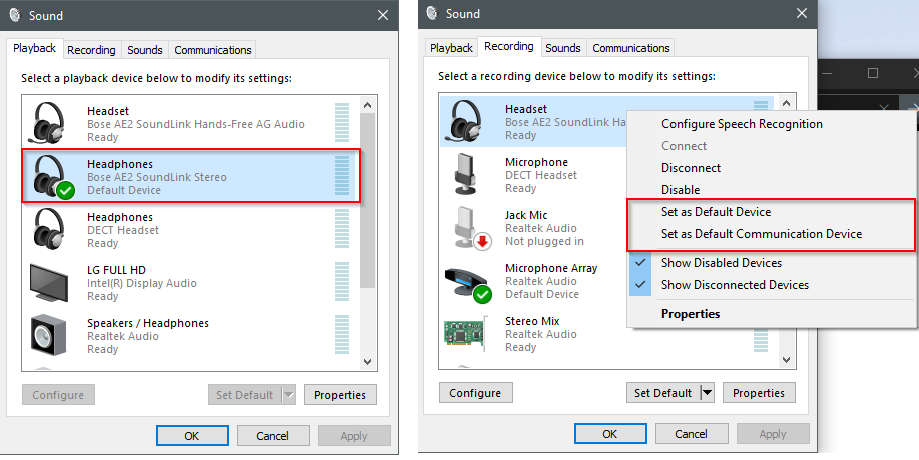Choose Set as Default Device
919x460 pixels.
click(x=716, y=212)
